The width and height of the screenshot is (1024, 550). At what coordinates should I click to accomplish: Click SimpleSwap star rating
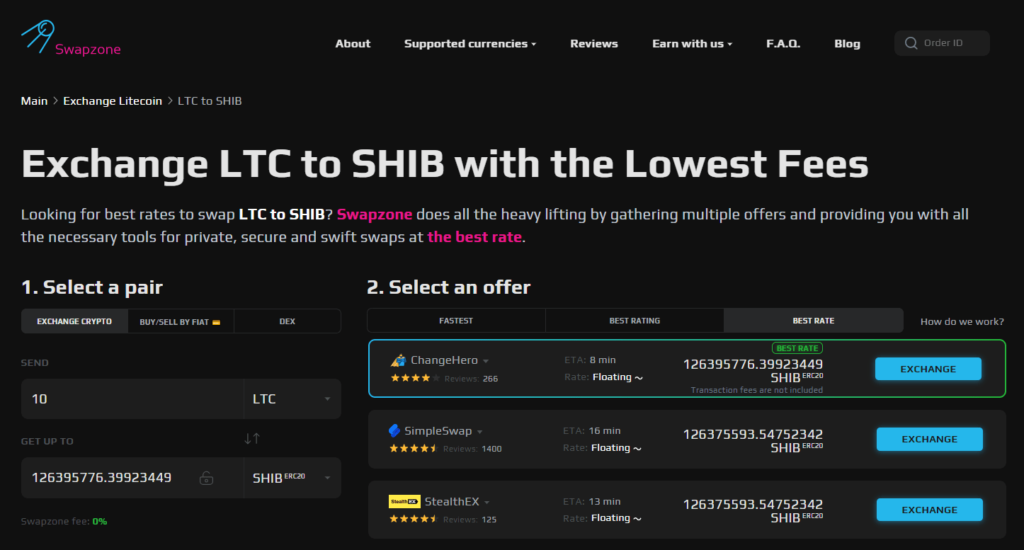[x=413, y=449]
